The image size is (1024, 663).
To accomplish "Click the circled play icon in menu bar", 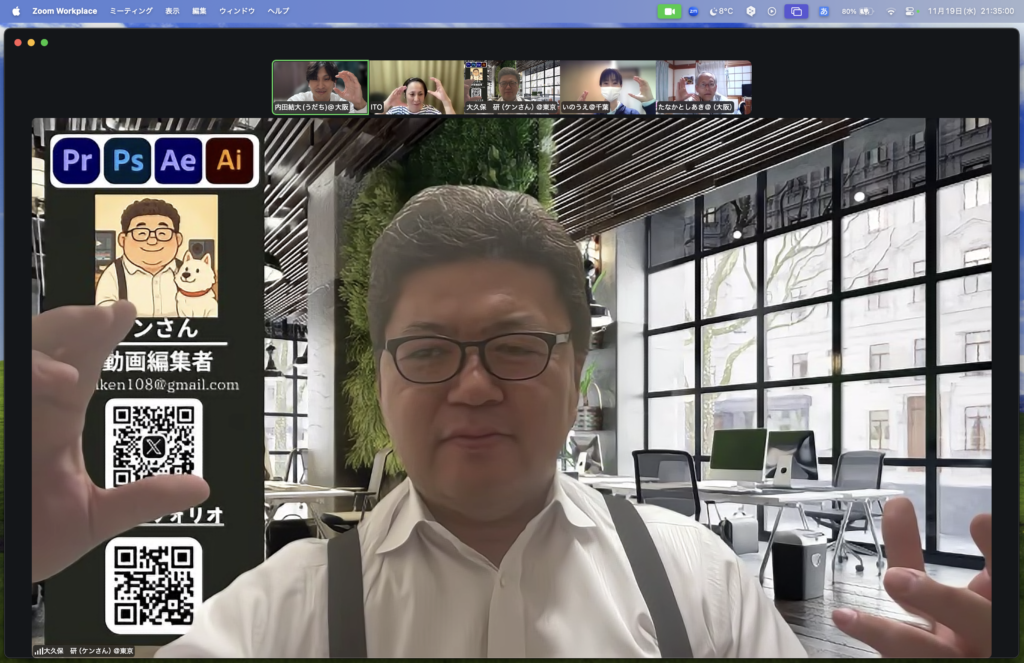I will click(x=771, y=11).
